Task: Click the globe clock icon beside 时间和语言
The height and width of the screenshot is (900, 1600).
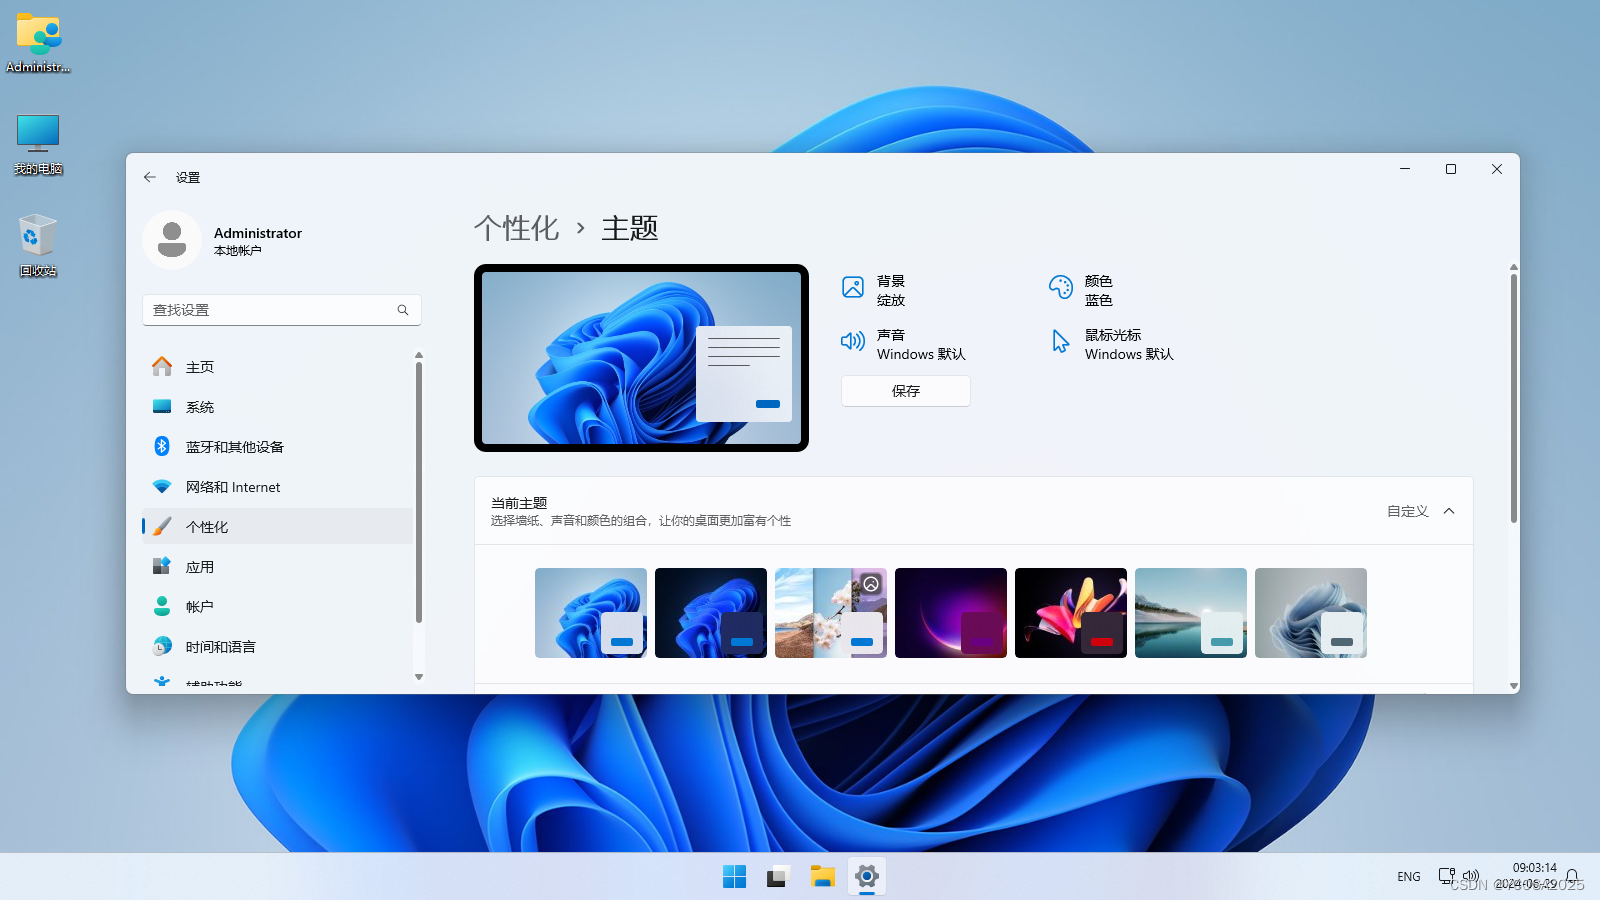Action: (x=162, y=646)
